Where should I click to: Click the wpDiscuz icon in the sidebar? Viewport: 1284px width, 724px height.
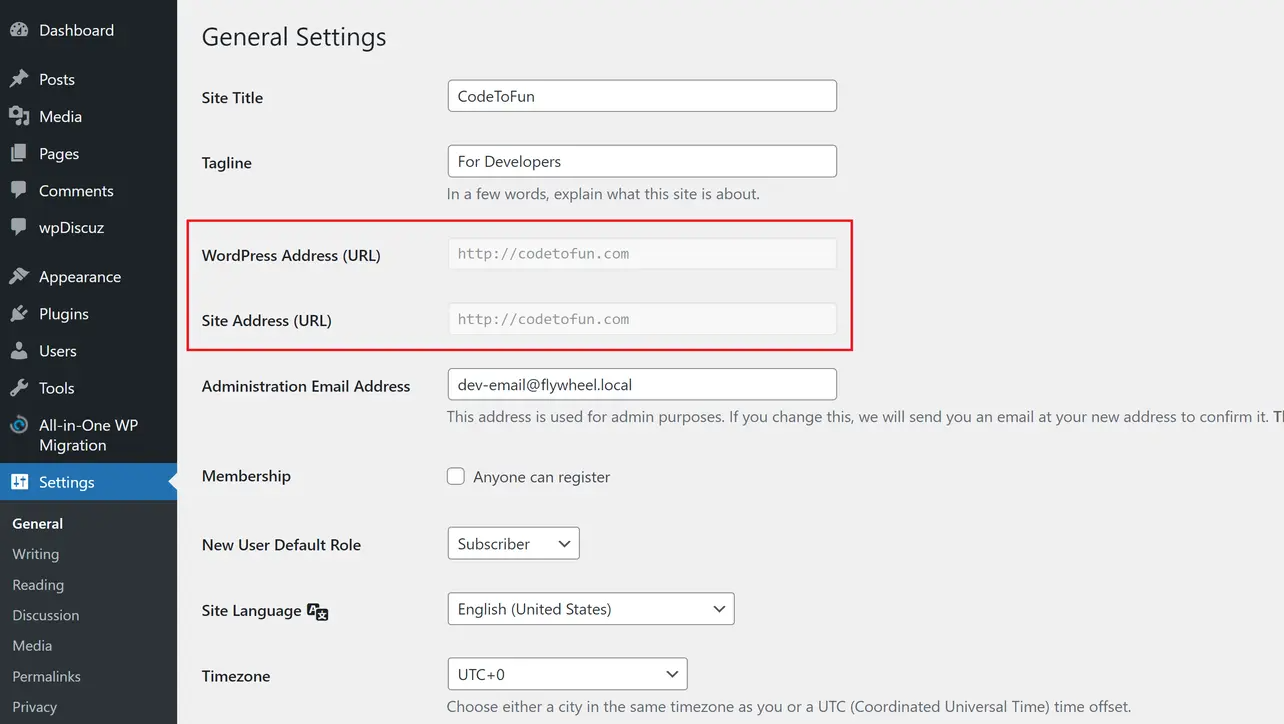coord(20,227)
